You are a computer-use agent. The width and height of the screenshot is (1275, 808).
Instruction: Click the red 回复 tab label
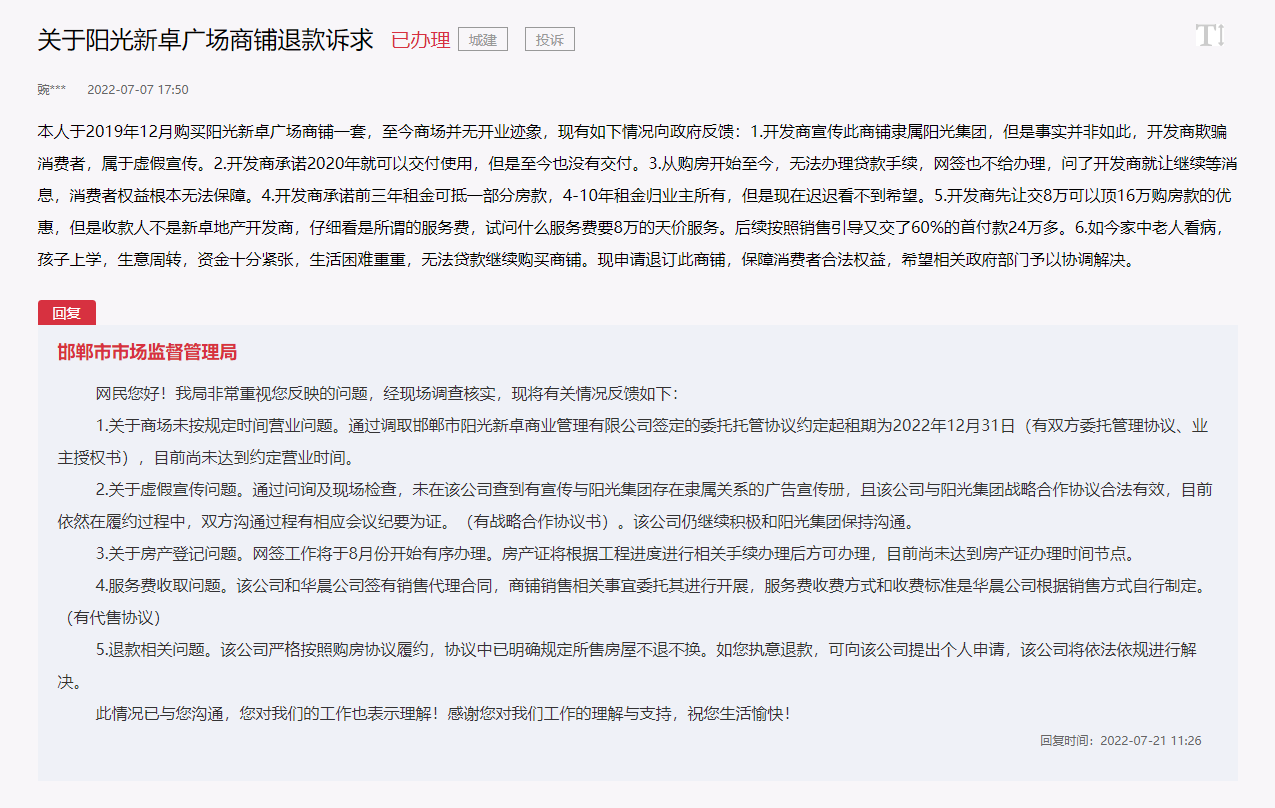coord(67,312)
